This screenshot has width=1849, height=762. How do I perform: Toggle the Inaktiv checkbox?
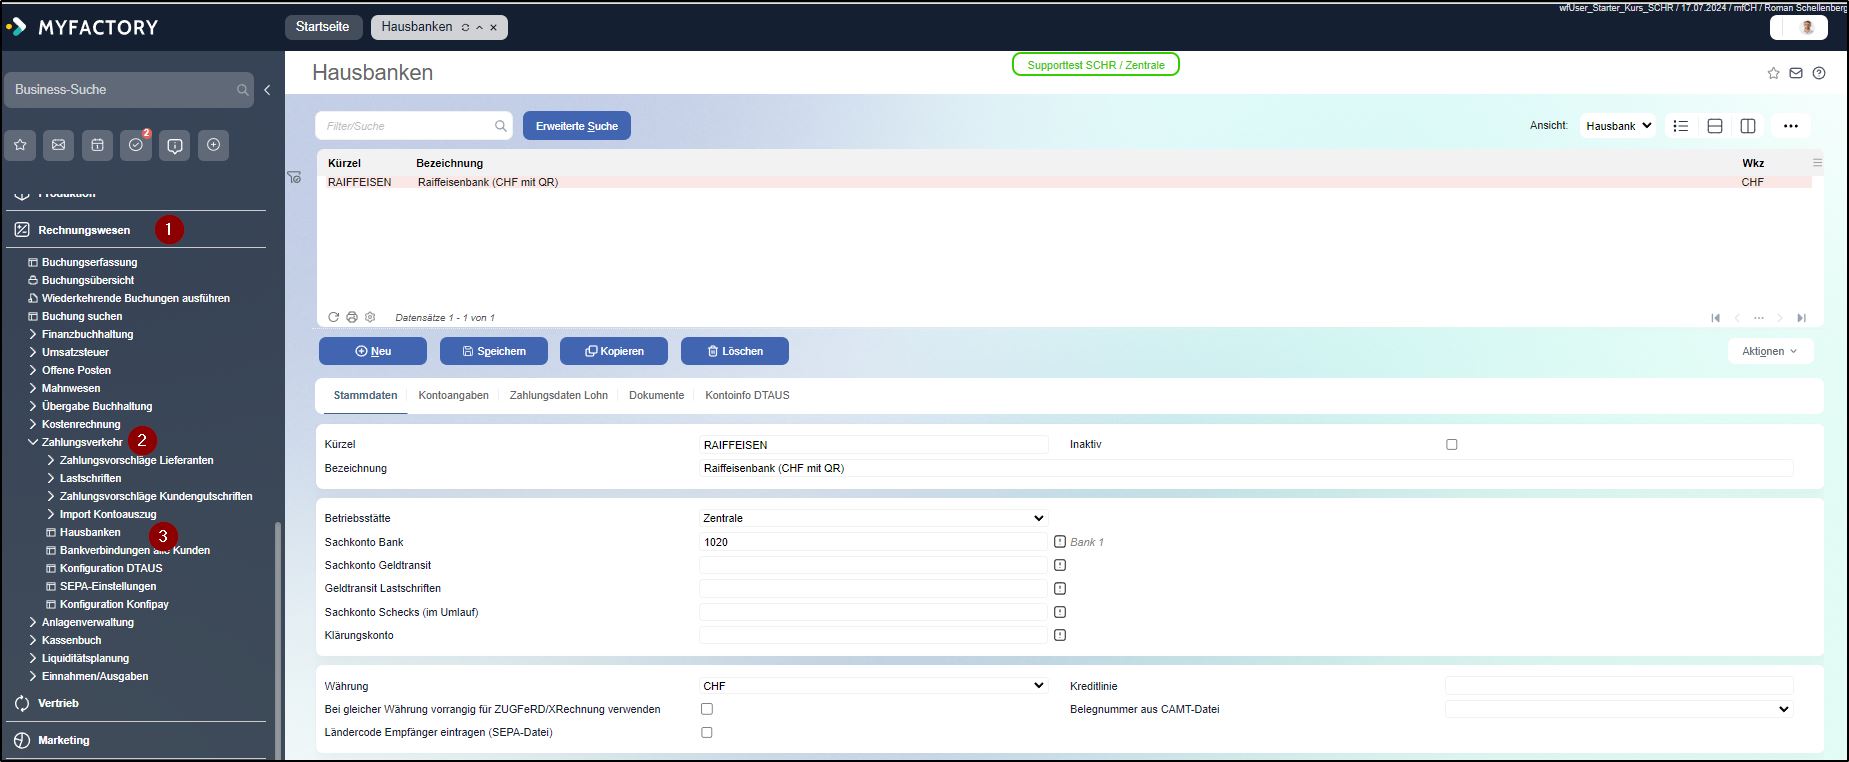(1451, 444)
